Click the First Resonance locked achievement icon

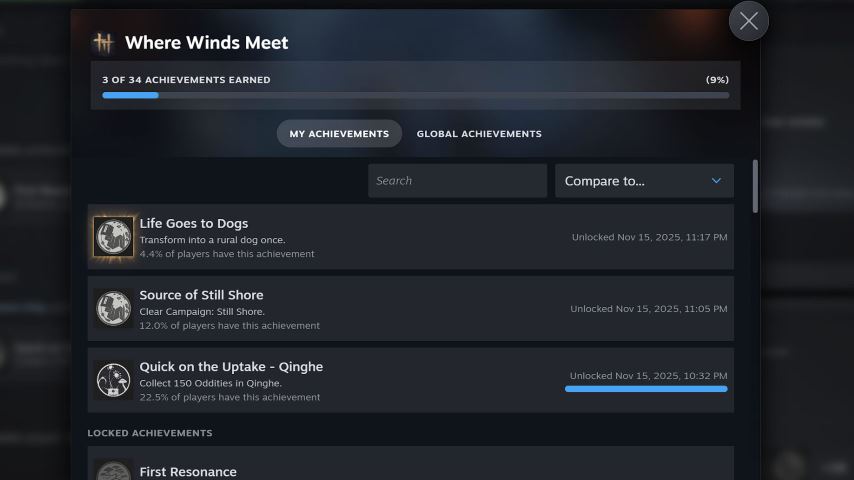pos(113,471)
